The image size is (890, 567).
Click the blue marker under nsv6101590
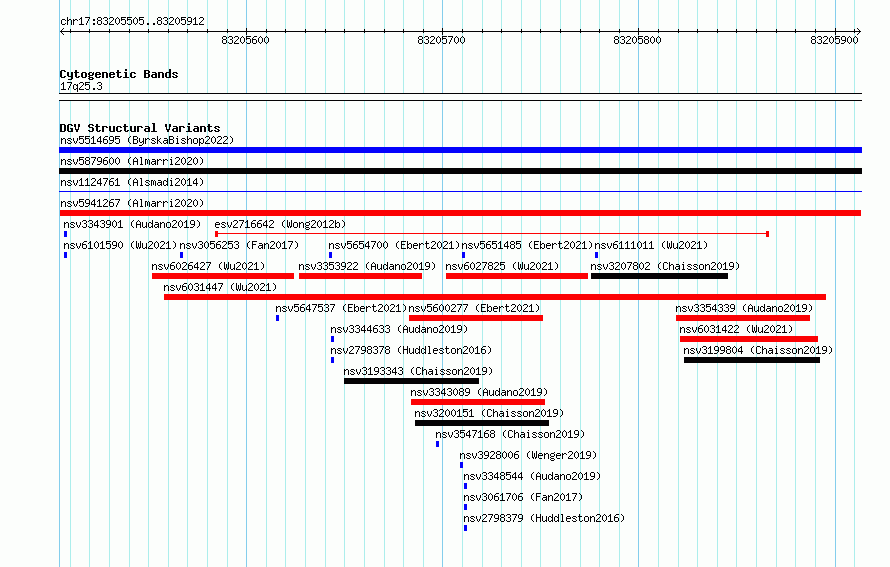point(66,255)
